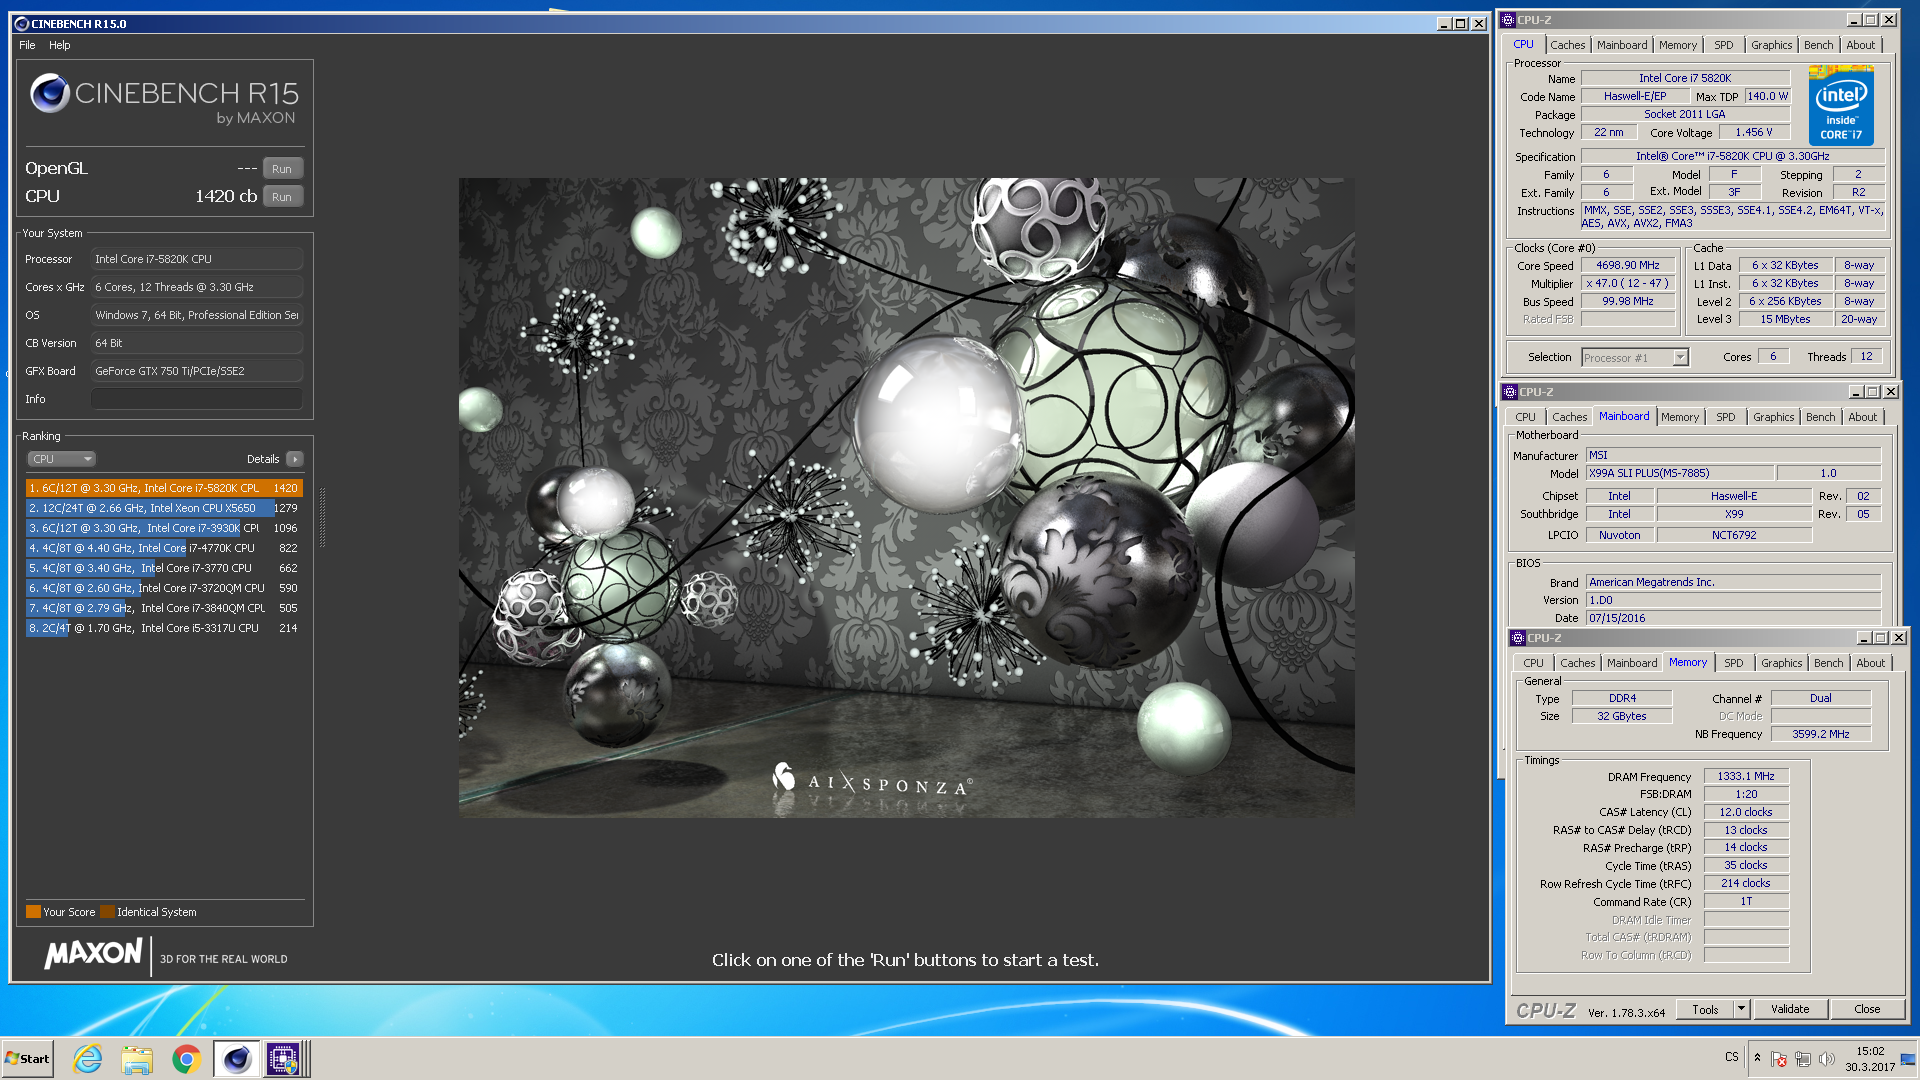Click the CS language indicator in taskbar
The height and width of the screenshot is (1080, 1920).
(x=1731, y=1057)
